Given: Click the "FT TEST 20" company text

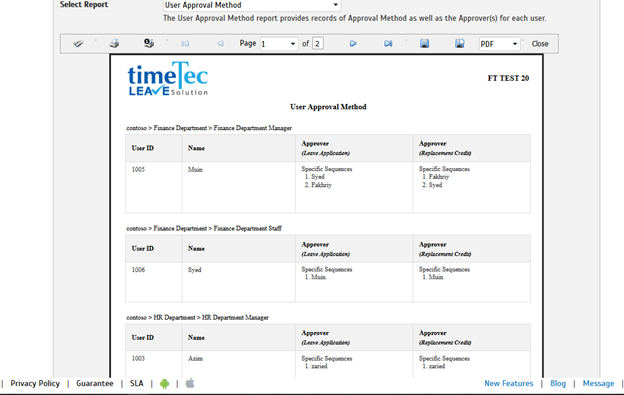Looking at the screenshot, I should 508,78.
